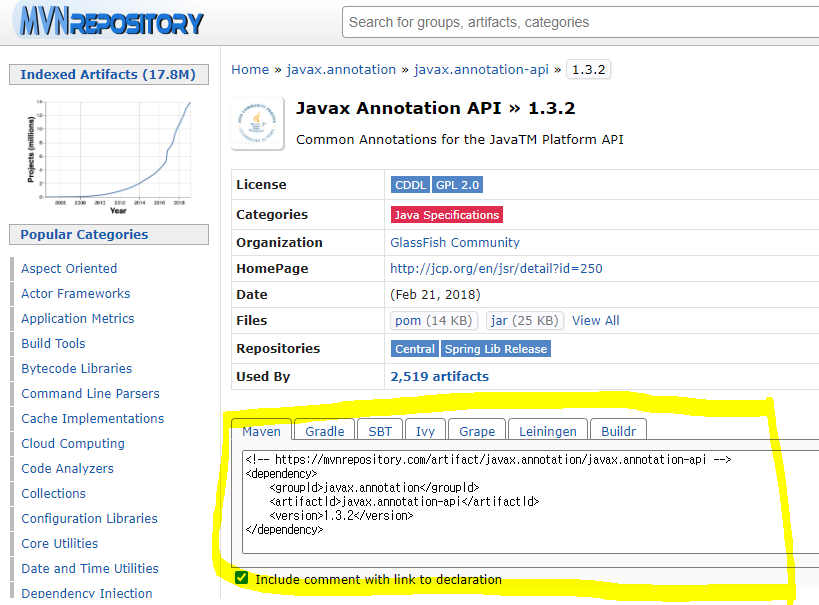The image size is (819, 605).
Task: Open Build Tools category
Action: [53, 344]
